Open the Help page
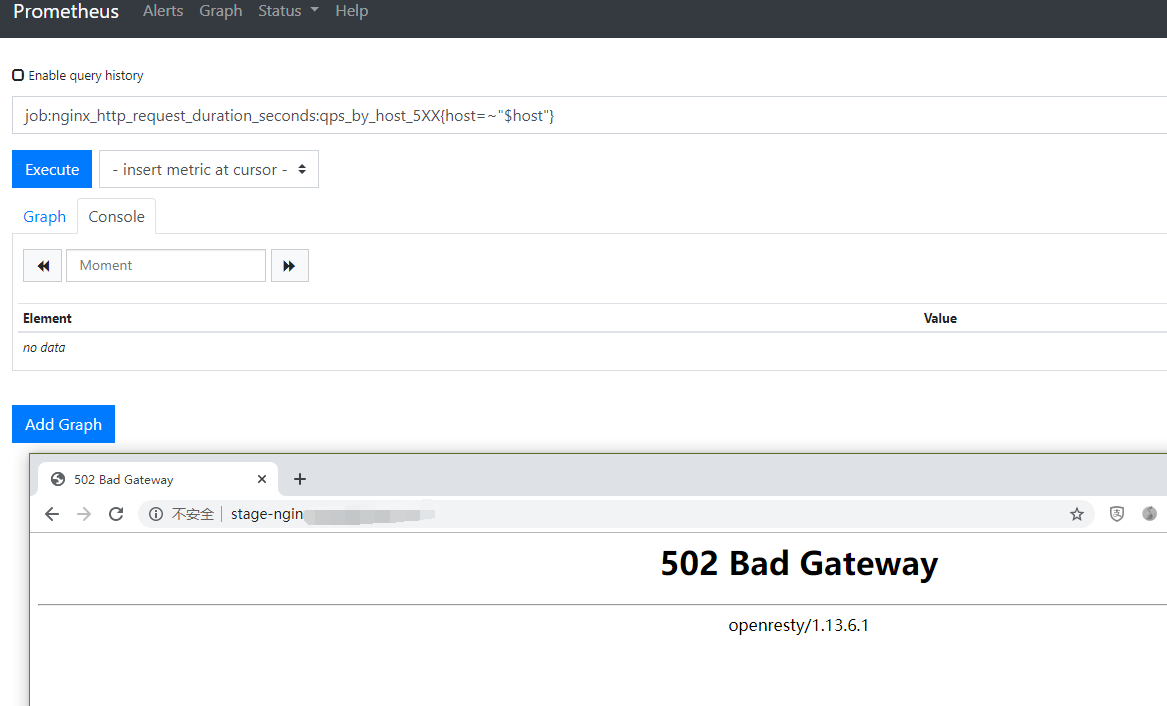The width and height of the screenshot is (1167, 706). click(351, 11)
